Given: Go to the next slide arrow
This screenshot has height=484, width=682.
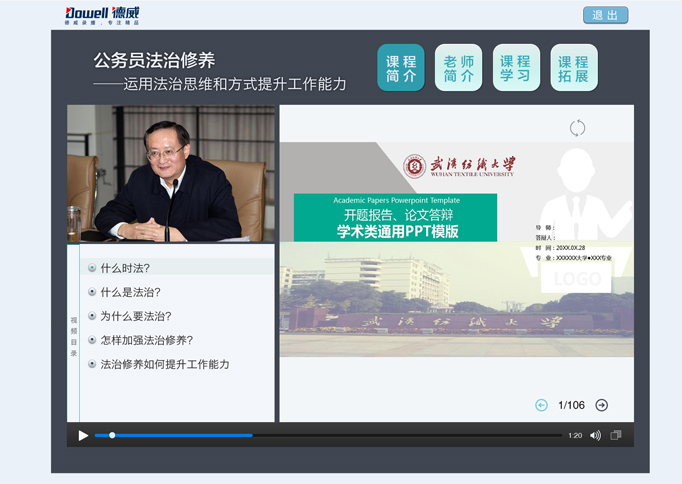Looking at the screenshot, I should click(601, 405).
